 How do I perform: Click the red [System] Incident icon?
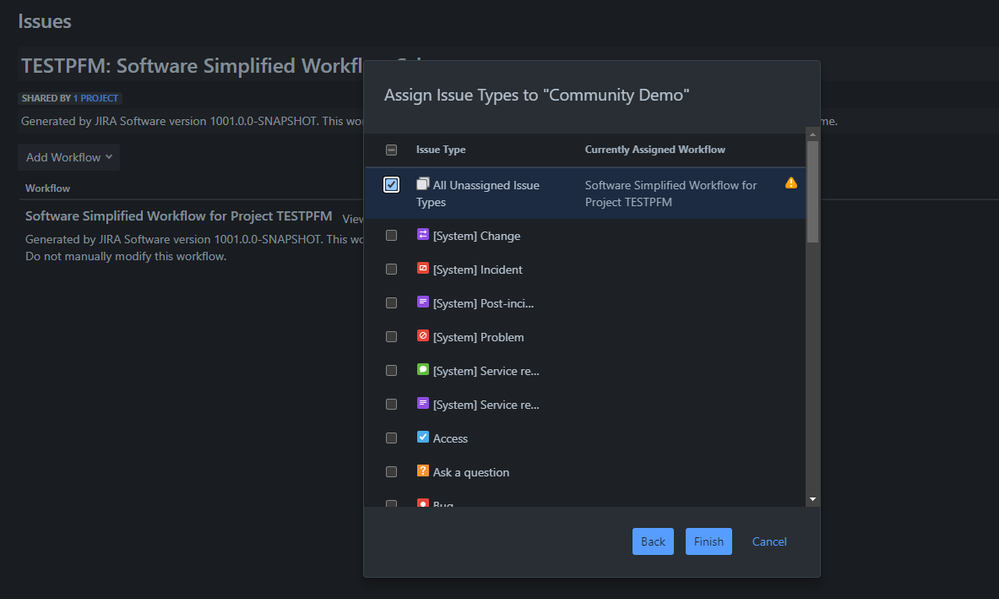(421, 269)
